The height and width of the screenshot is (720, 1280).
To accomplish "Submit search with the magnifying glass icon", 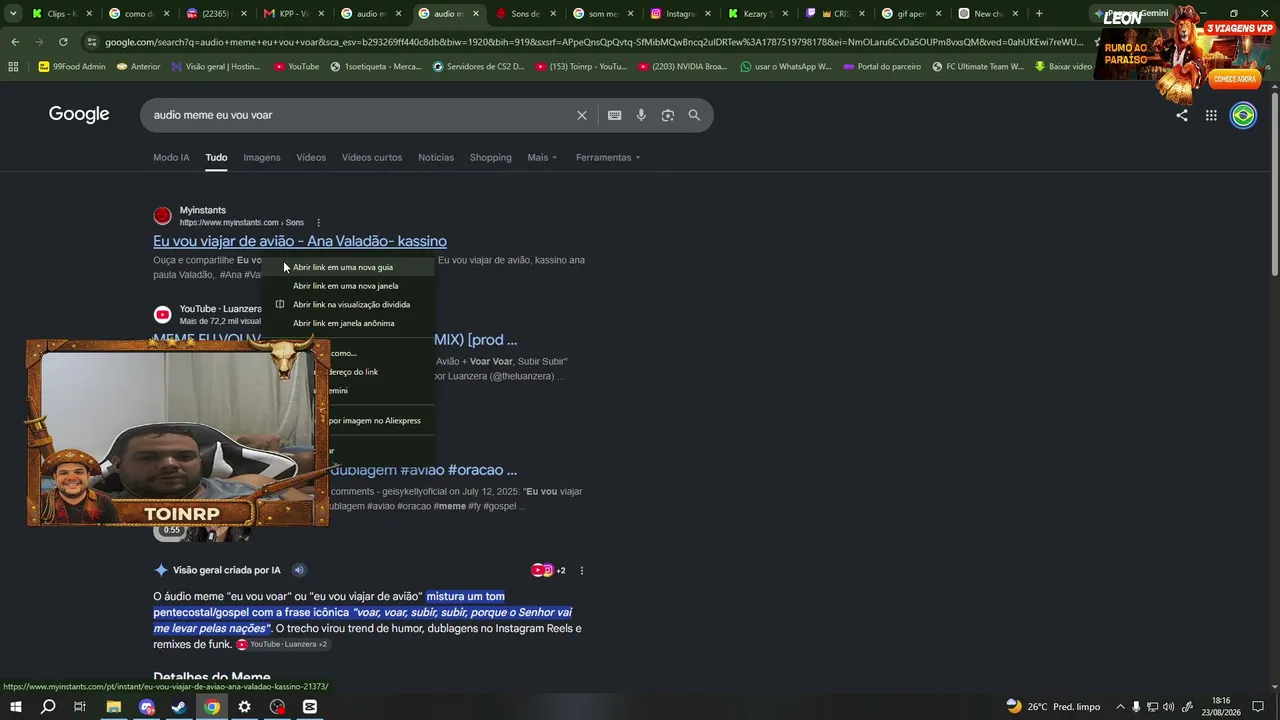I will (x=694, y=115).
